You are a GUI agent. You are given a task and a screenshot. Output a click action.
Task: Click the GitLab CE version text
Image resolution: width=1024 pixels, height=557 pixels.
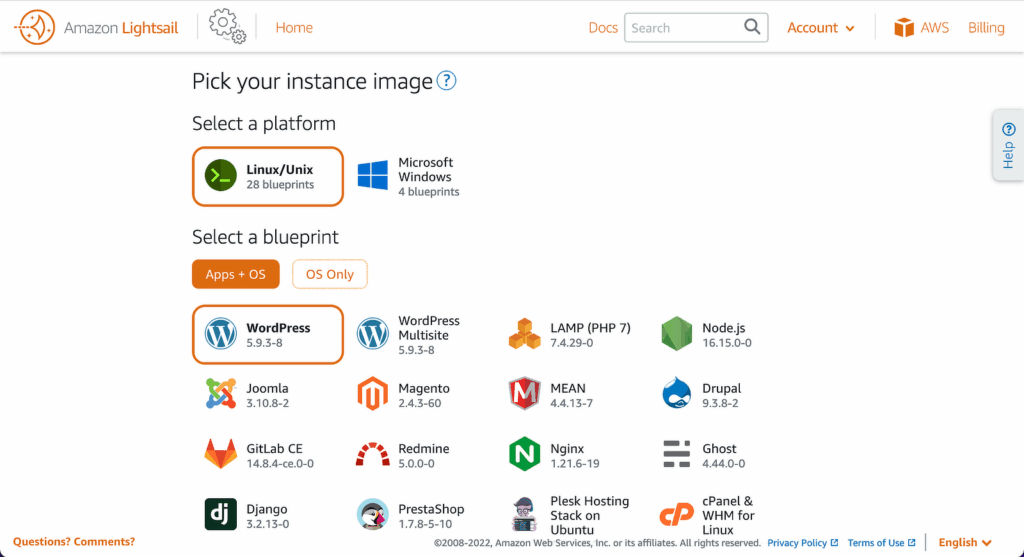pos(280,464)
